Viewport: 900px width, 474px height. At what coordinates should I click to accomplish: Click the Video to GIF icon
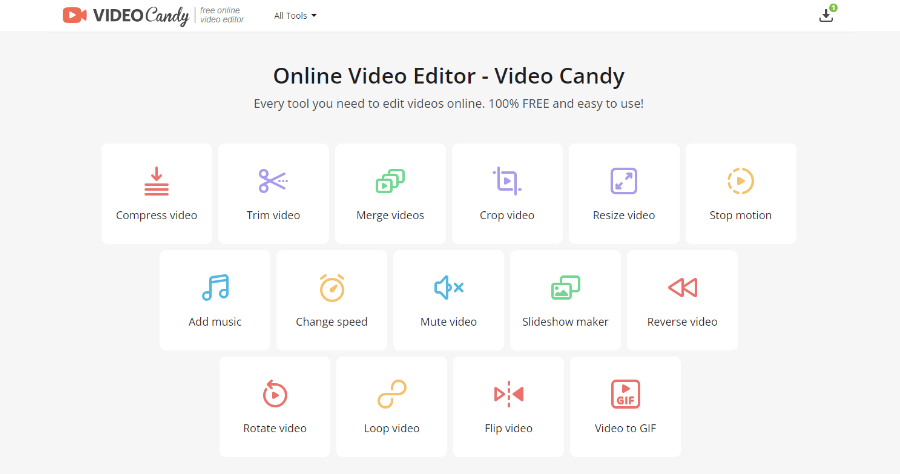625,394
